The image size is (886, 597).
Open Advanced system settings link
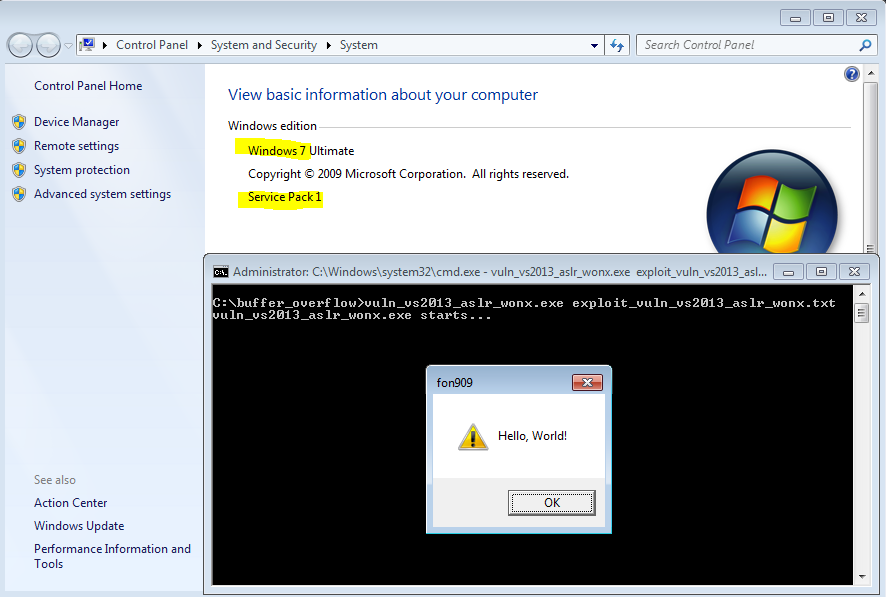pos(102,194)
